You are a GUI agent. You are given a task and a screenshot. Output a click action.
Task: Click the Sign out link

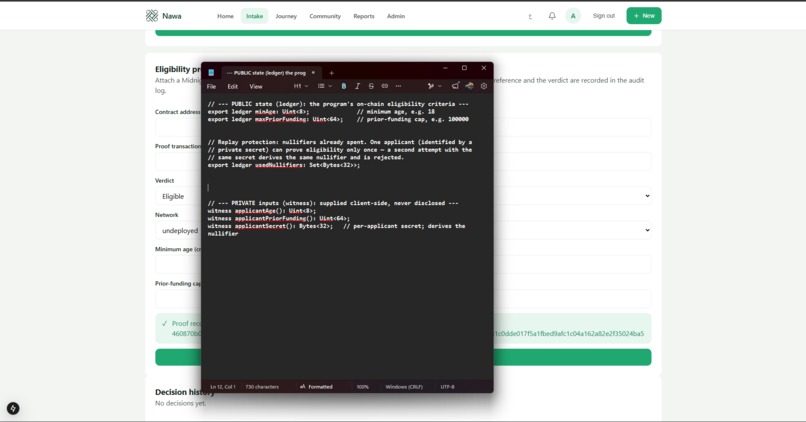click(x=603, y=16)
